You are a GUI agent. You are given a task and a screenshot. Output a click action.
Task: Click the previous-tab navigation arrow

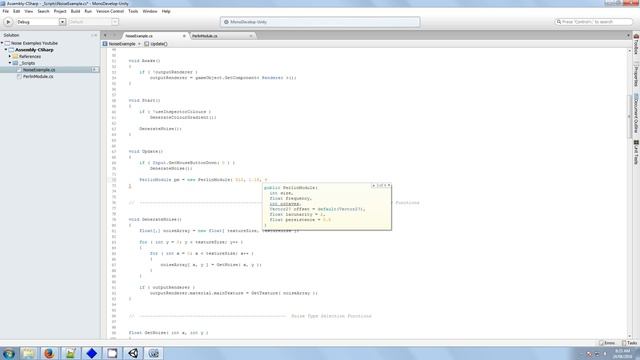pyautogui.click(x=105, y=36)
